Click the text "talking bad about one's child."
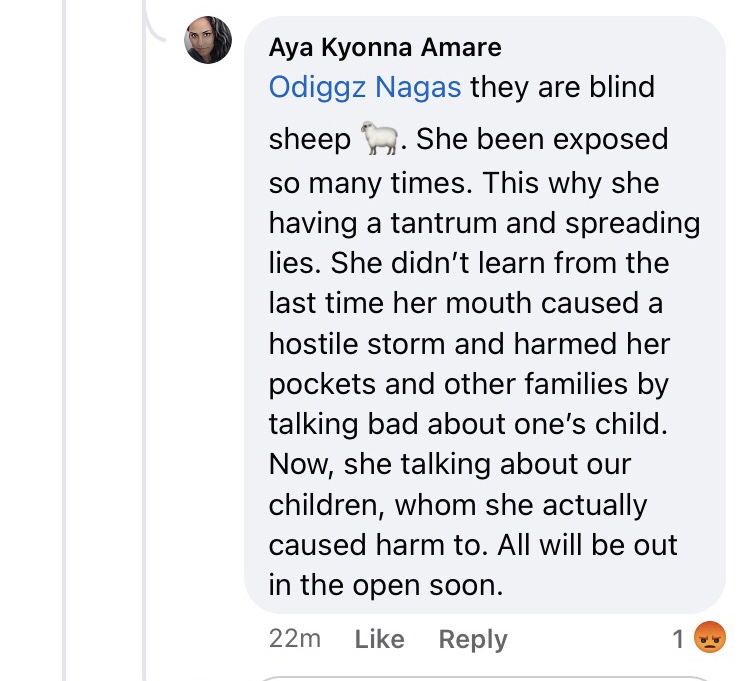This screenshot has height=681, width=750. point(467,423)
